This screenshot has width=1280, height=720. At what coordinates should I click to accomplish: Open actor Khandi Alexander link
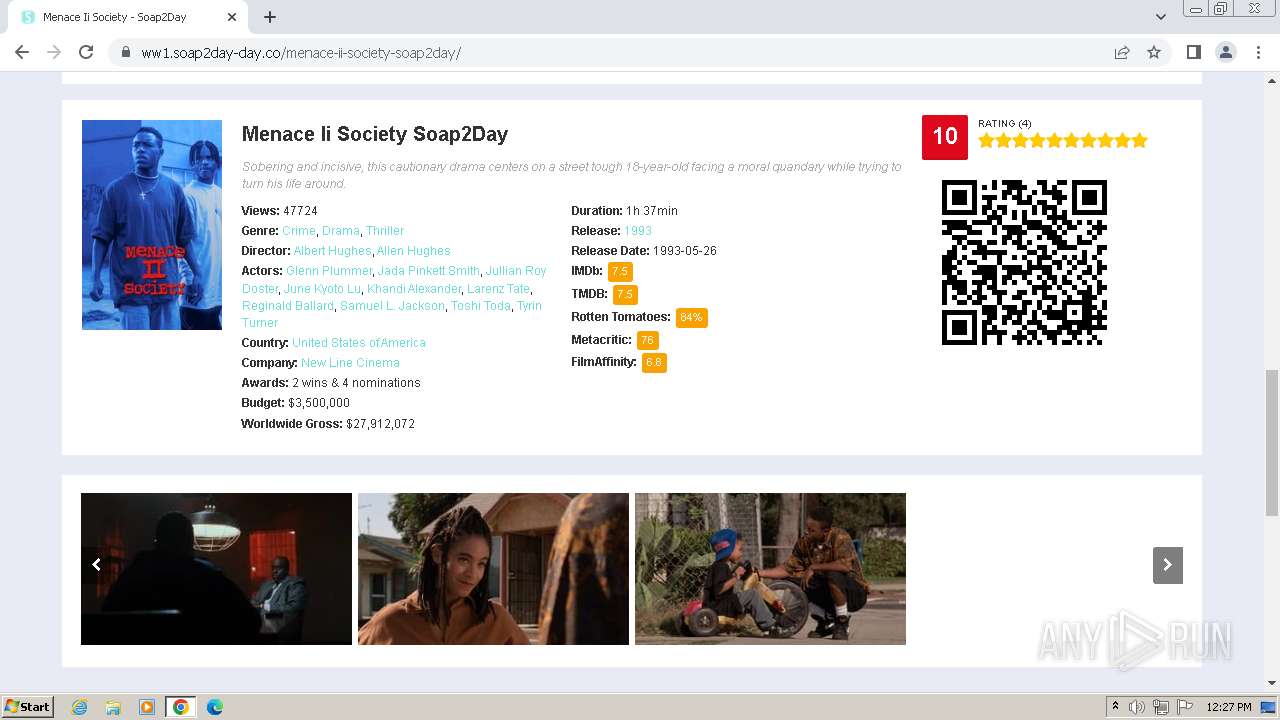(x=414, y=289)
